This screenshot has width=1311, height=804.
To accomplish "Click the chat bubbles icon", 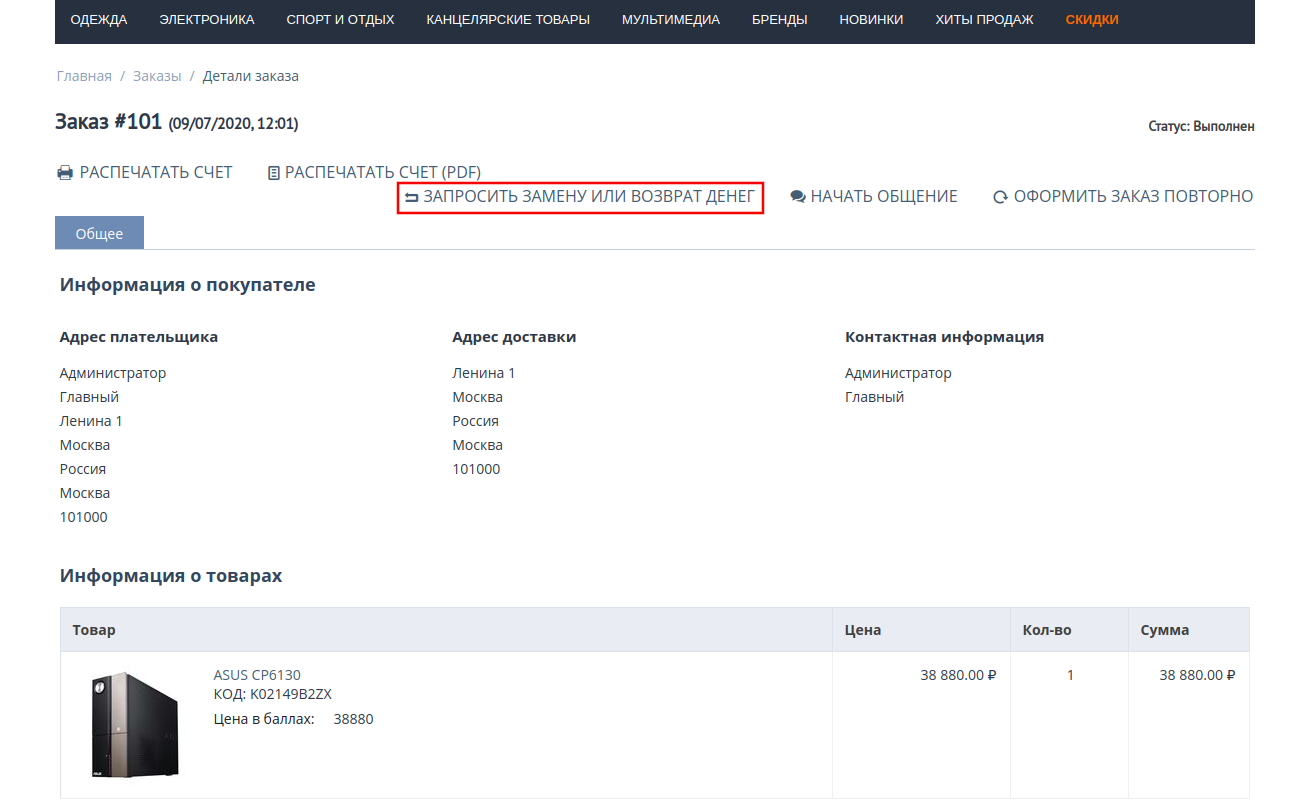I will point(798,197).
